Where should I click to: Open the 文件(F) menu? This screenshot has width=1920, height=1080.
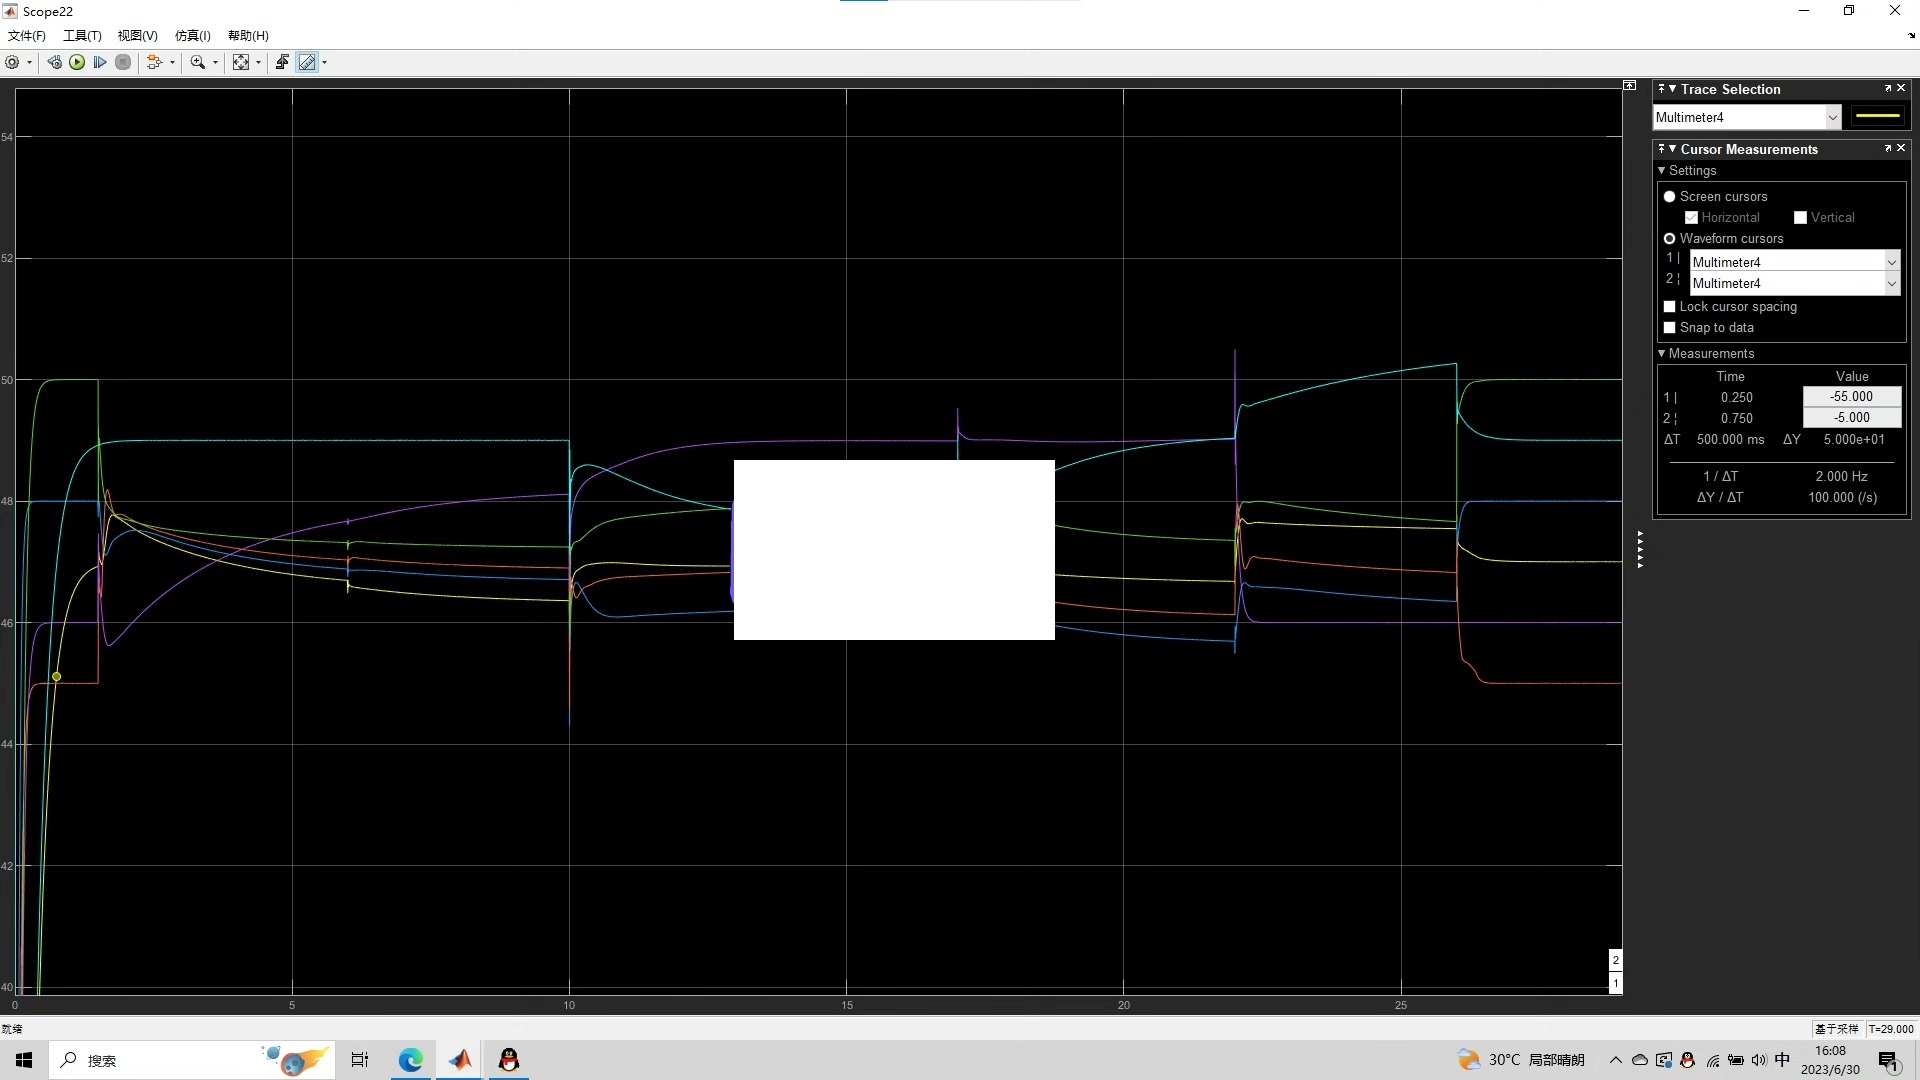tap(27, 36)
